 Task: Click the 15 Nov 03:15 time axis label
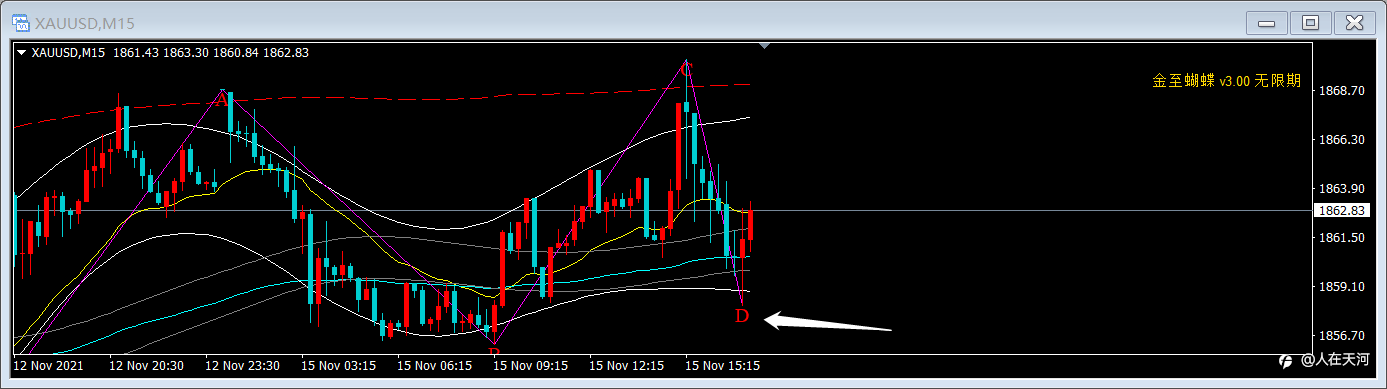[338, 366]
